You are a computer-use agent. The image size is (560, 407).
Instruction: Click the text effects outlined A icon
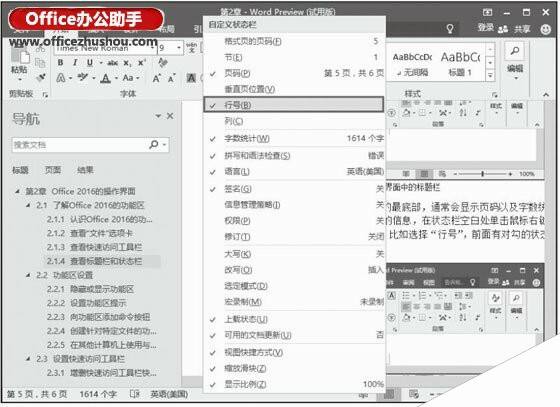pyautogui.click(x=61, y=77)
